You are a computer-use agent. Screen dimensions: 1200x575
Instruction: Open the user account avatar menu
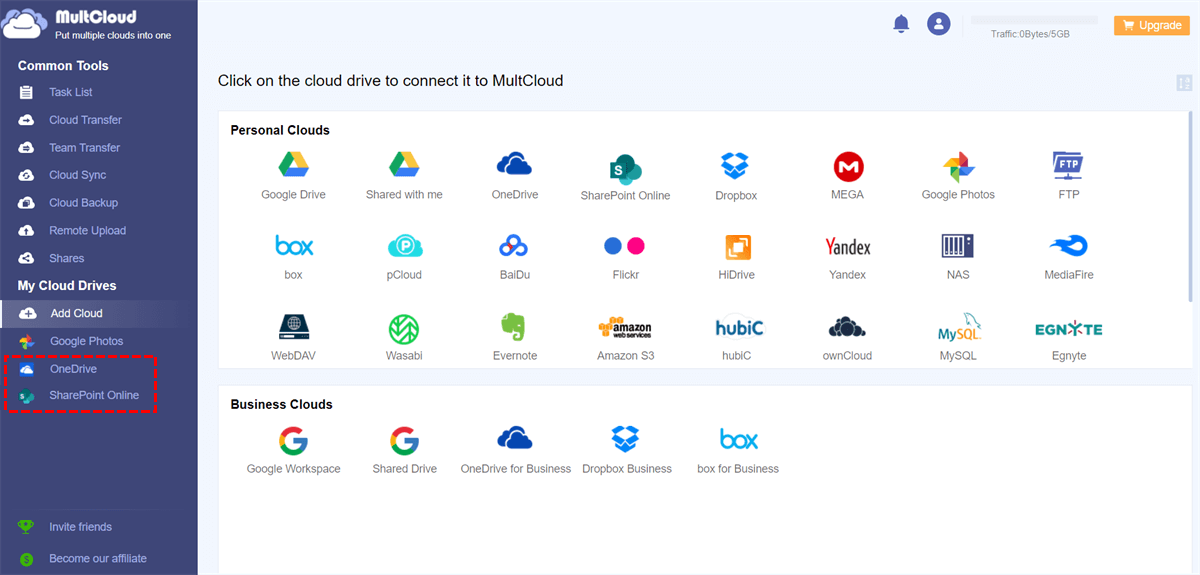click(x=938, y=24)
